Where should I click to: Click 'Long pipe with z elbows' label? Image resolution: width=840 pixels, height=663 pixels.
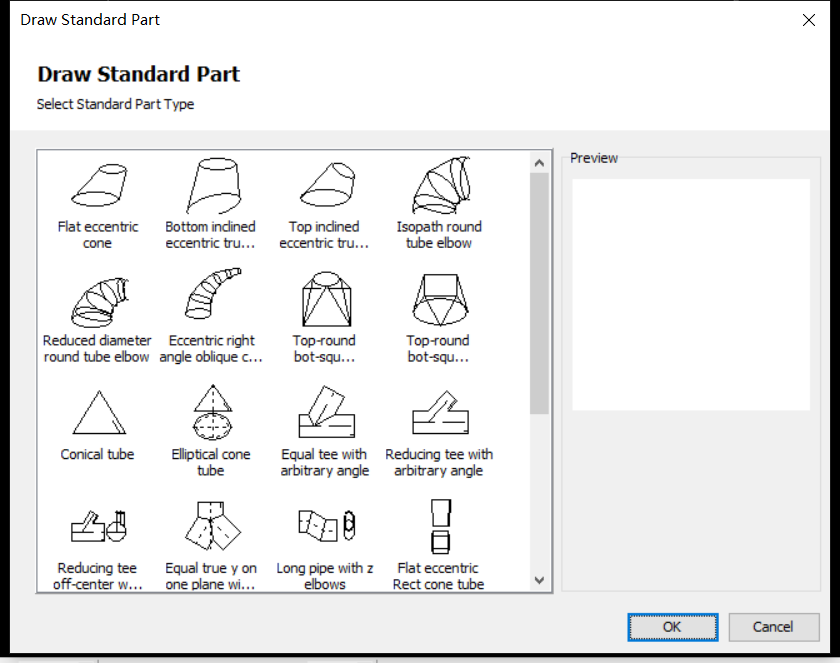pos(325,576)
